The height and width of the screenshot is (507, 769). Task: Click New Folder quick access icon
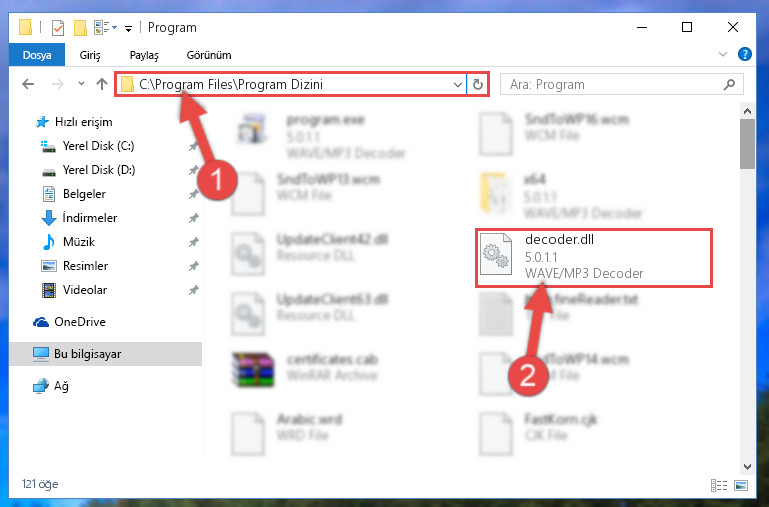tap(80, 27)
